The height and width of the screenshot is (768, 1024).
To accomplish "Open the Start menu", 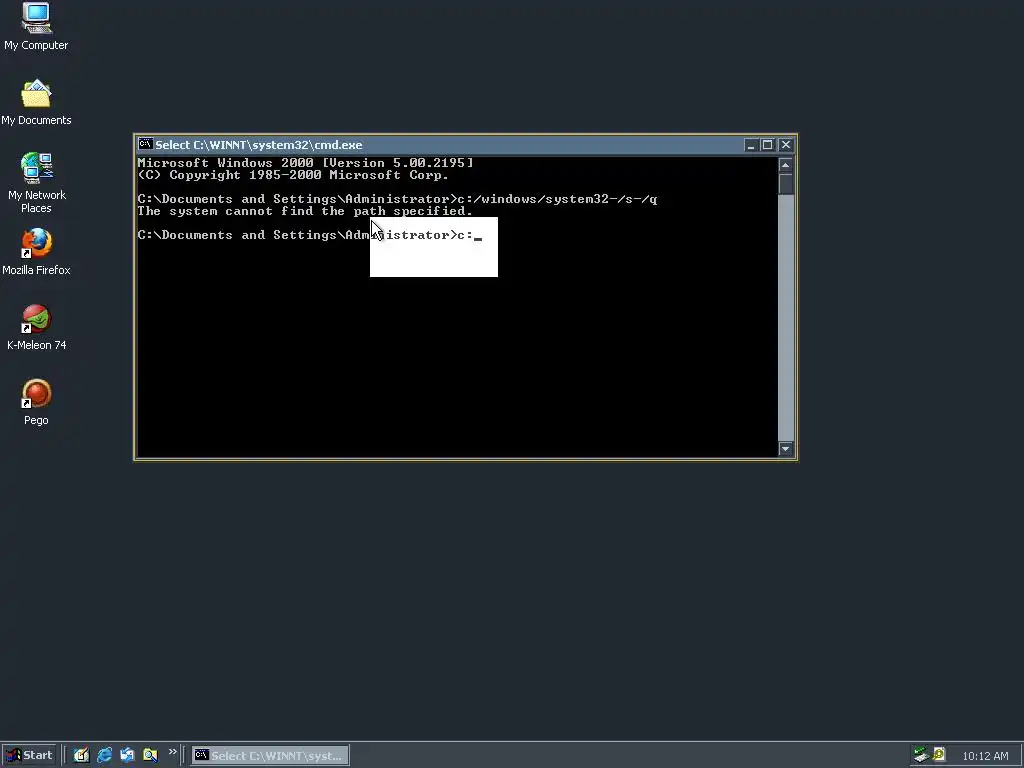I will point(29,756).
